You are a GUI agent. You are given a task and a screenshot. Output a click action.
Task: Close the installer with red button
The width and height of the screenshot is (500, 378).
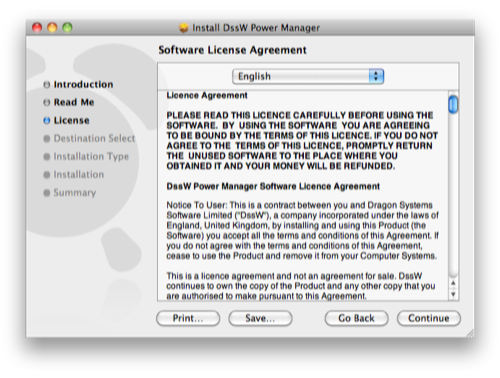[x=37, y=27]
